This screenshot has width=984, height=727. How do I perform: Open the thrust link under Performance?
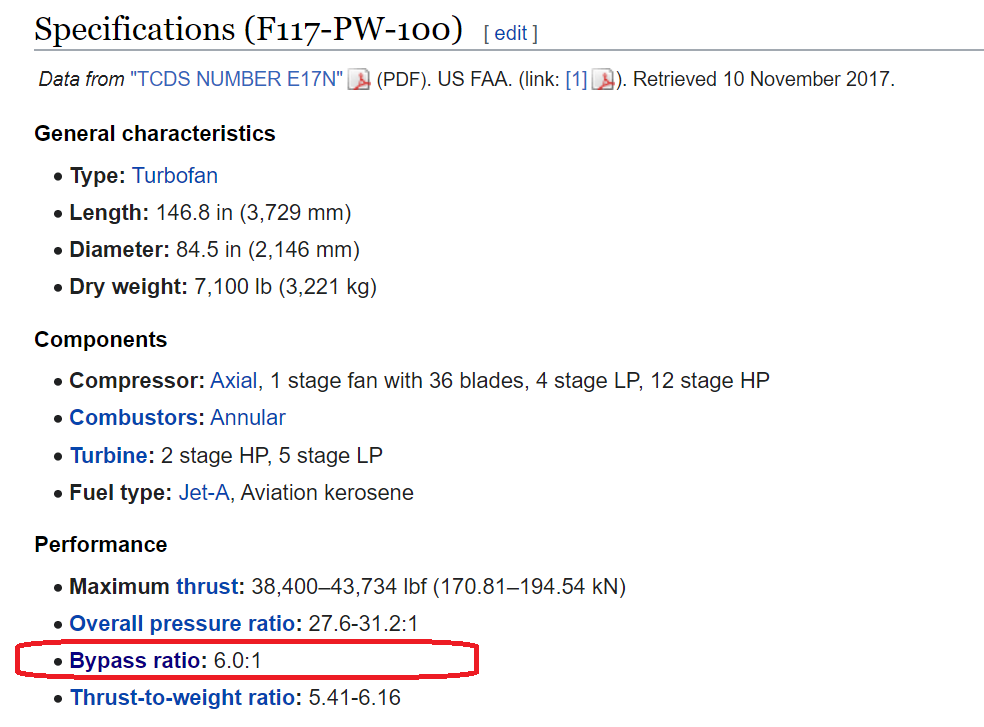(206, 586)
